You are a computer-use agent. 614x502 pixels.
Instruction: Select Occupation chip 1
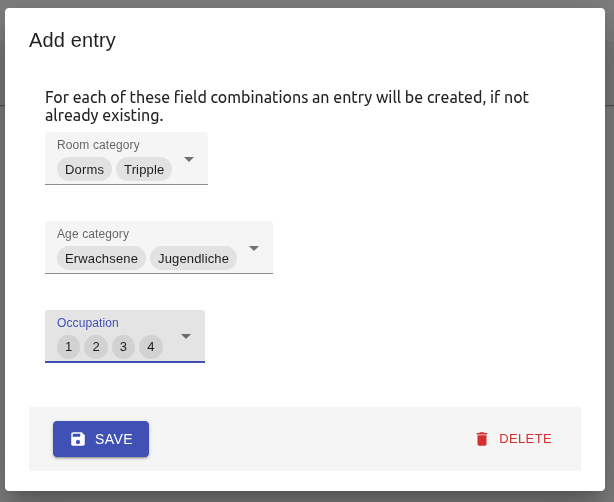coord(68,347)
